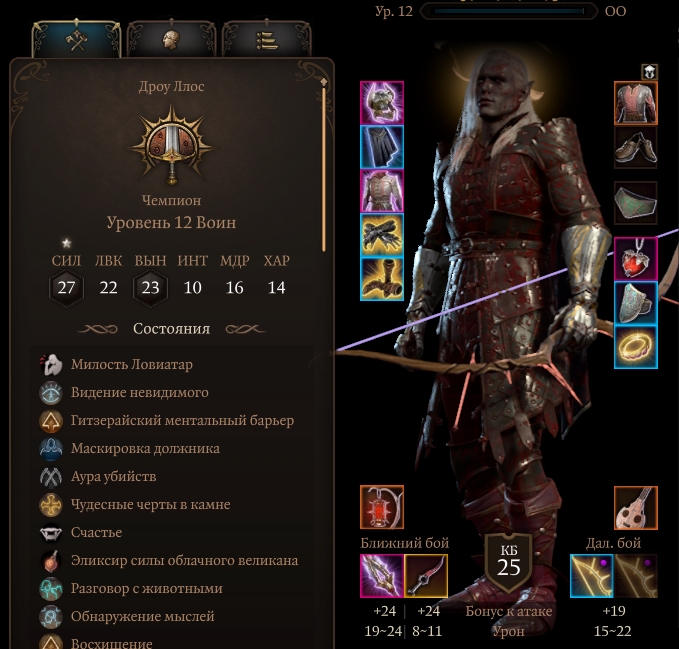Image resolution: width=679 pixels, height=649 pixels.
Task: Open the crossed axes equipment tab
Action: 76,40
